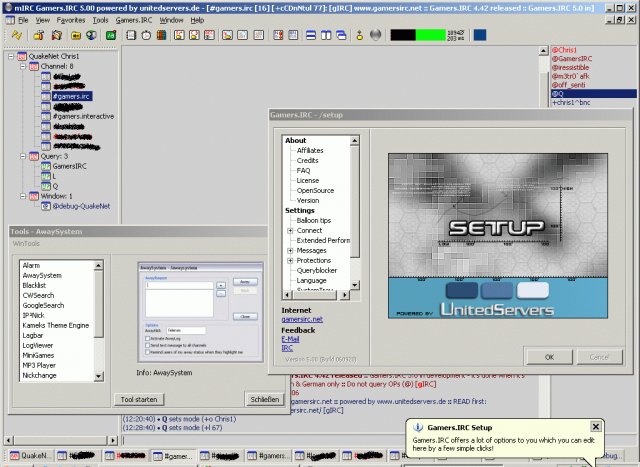Image resolution: width=640 pixels, height=467 pixels.
Task: Click OK in Gamers.IRC setup dialog
Action: pos(549,357)
